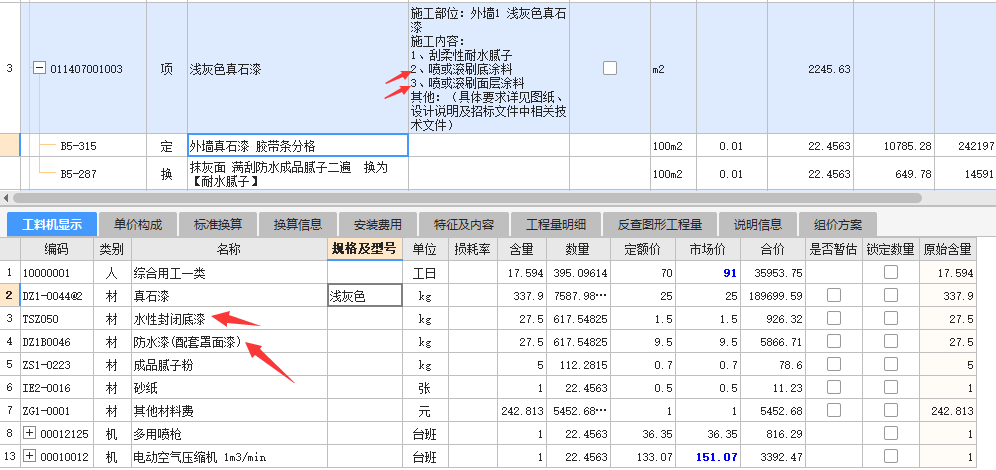
Task: Select code DZ1B0046 cell
Action: point(57,342)
